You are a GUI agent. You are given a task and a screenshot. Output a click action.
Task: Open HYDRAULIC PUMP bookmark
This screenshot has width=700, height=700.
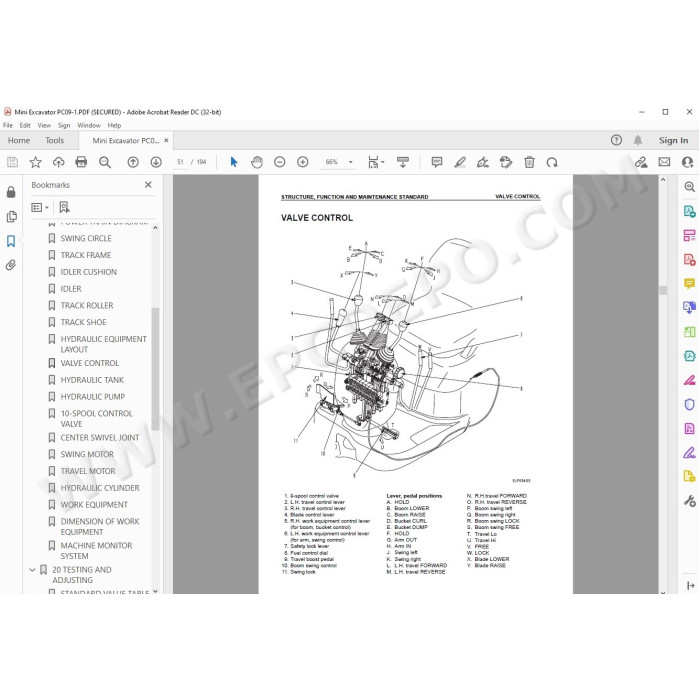click(92, 396)
